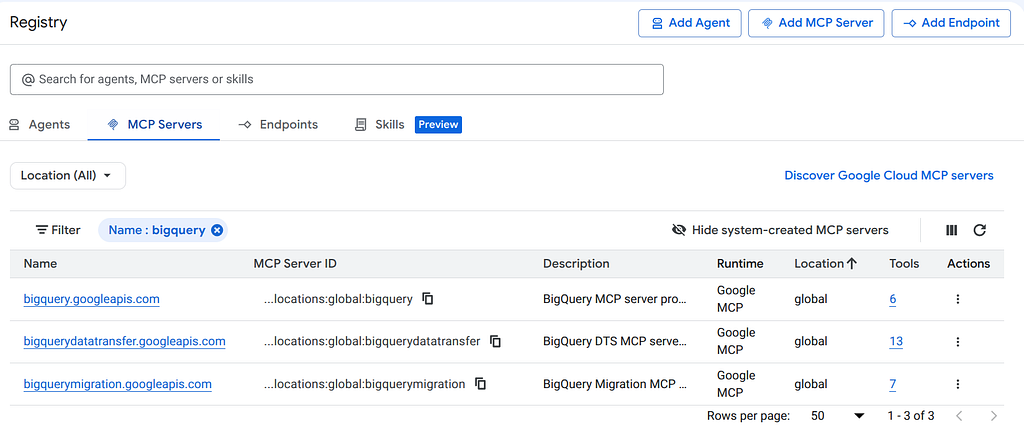Viewport: 1024px width, 426px height.
Task: Open actions menu for bigquerydatatransfer.googleapis.com row
Action: [957, 342]
